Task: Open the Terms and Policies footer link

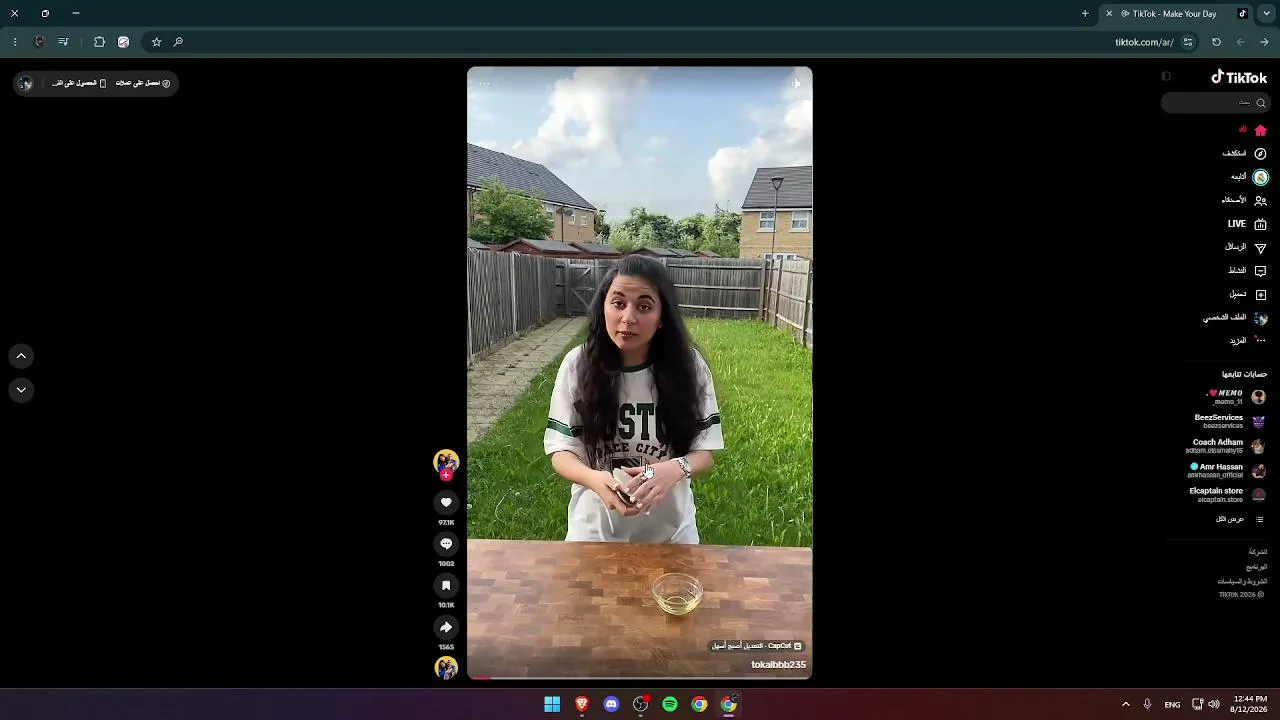Action: pyautogui.click(x=1242, y=581)
